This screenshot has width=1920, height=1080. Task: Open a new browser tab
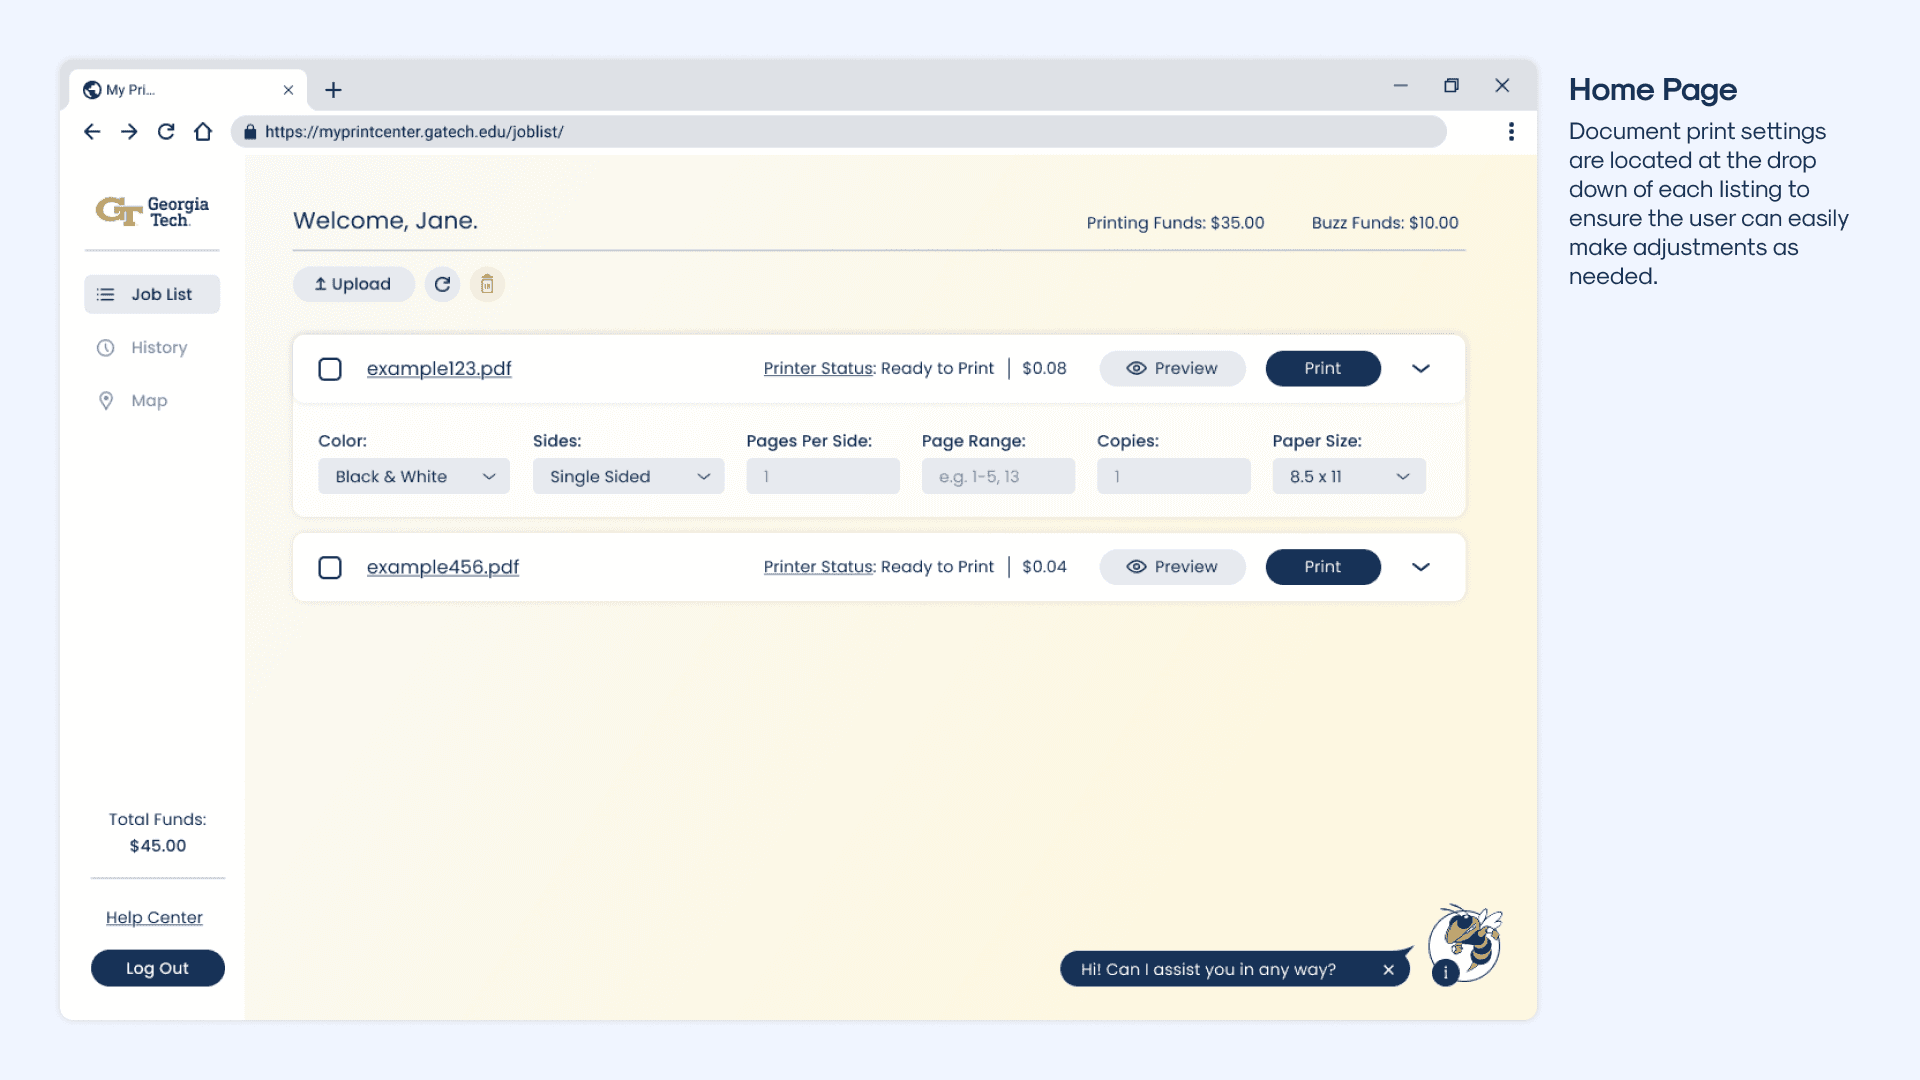point(333,90)
